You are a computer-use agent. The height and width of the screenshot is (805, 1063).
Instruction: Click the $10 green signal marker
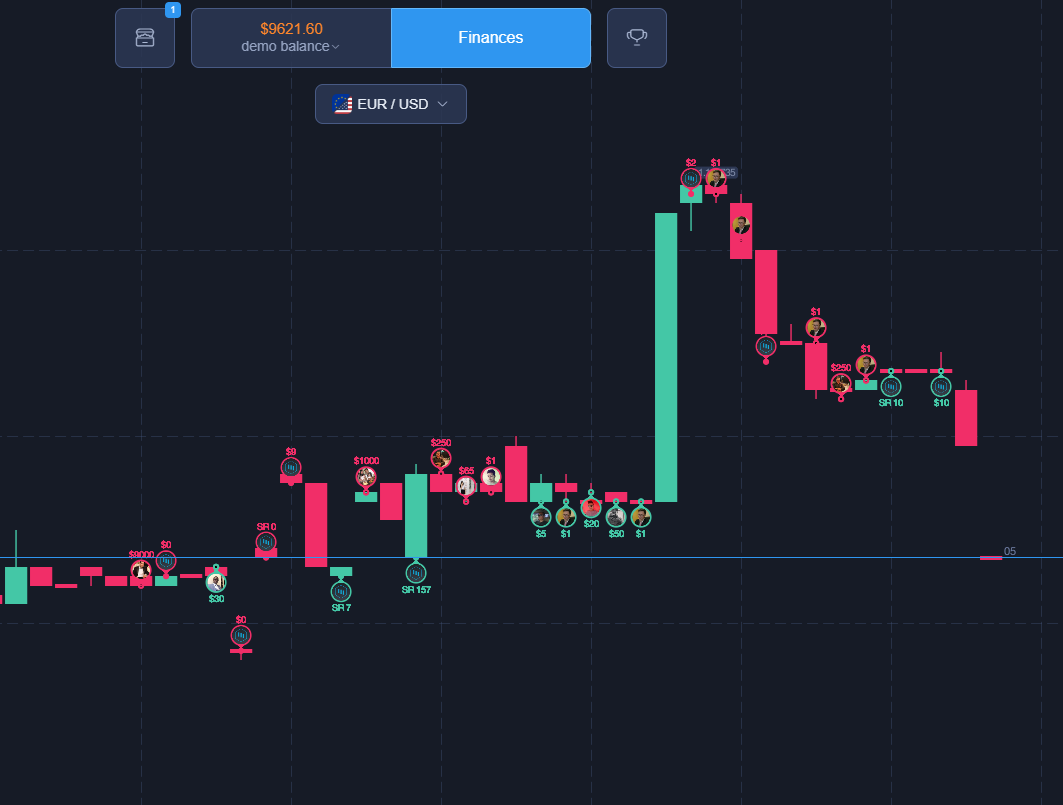point(941,385)
